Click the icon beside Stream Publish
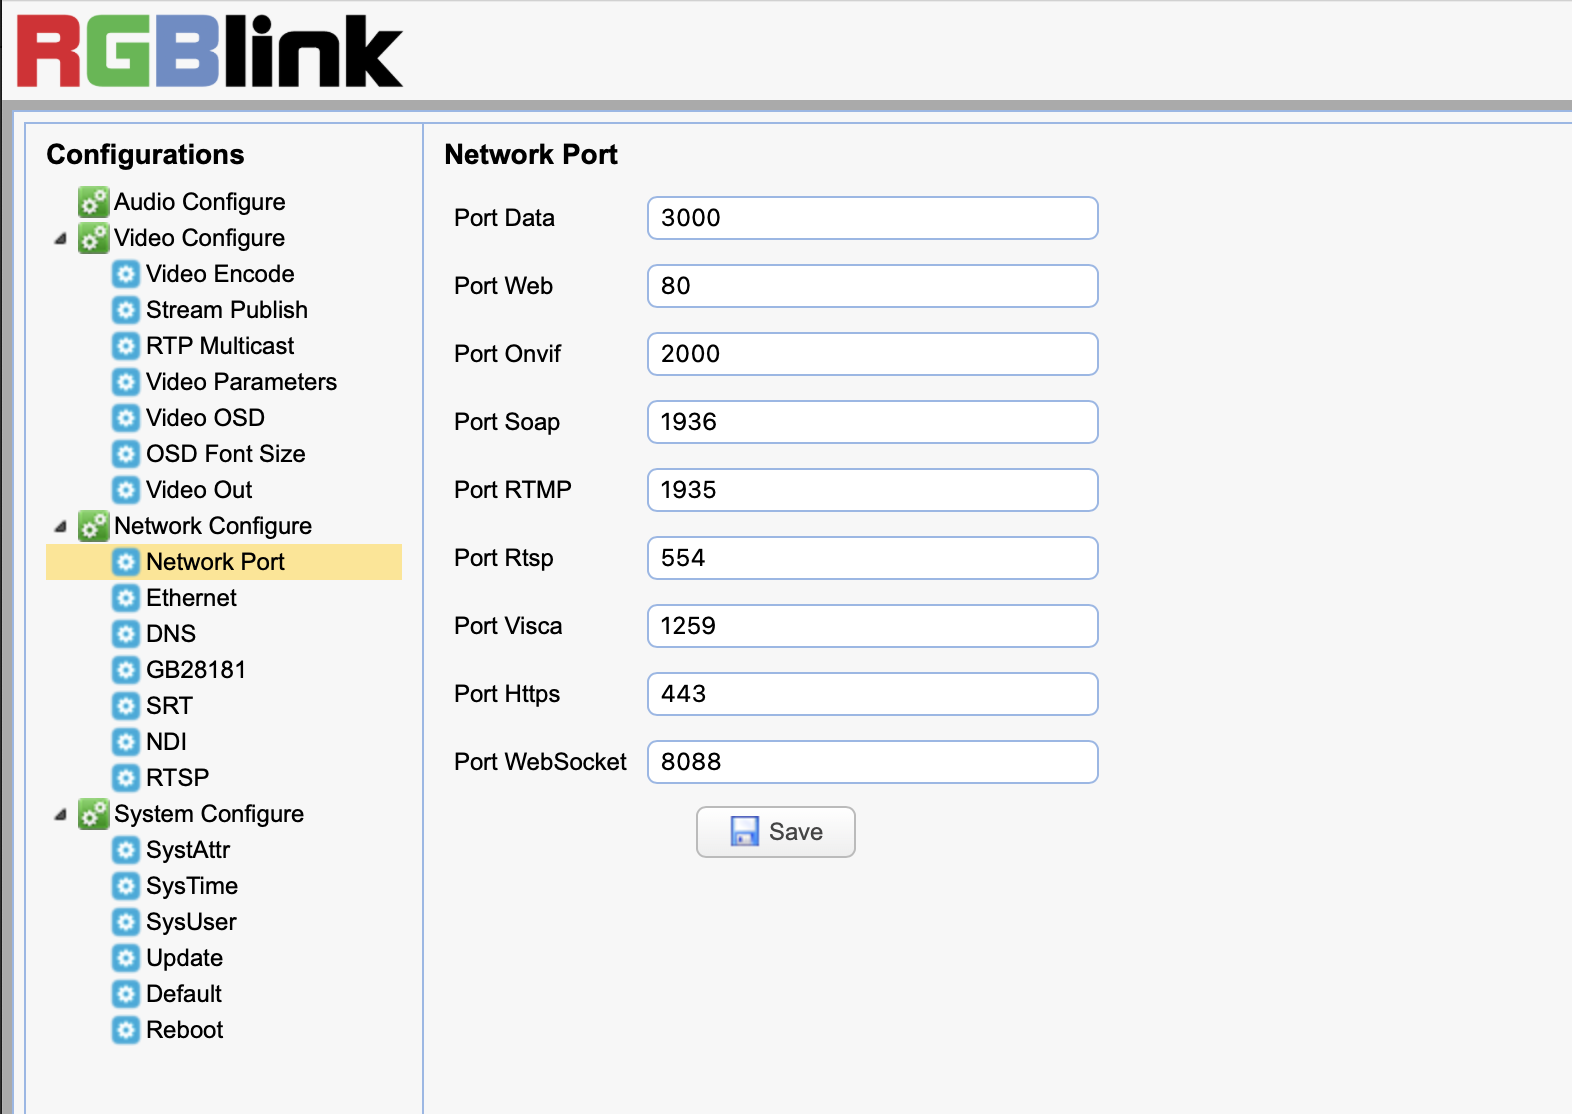1572x1114 pixels. 125,310
